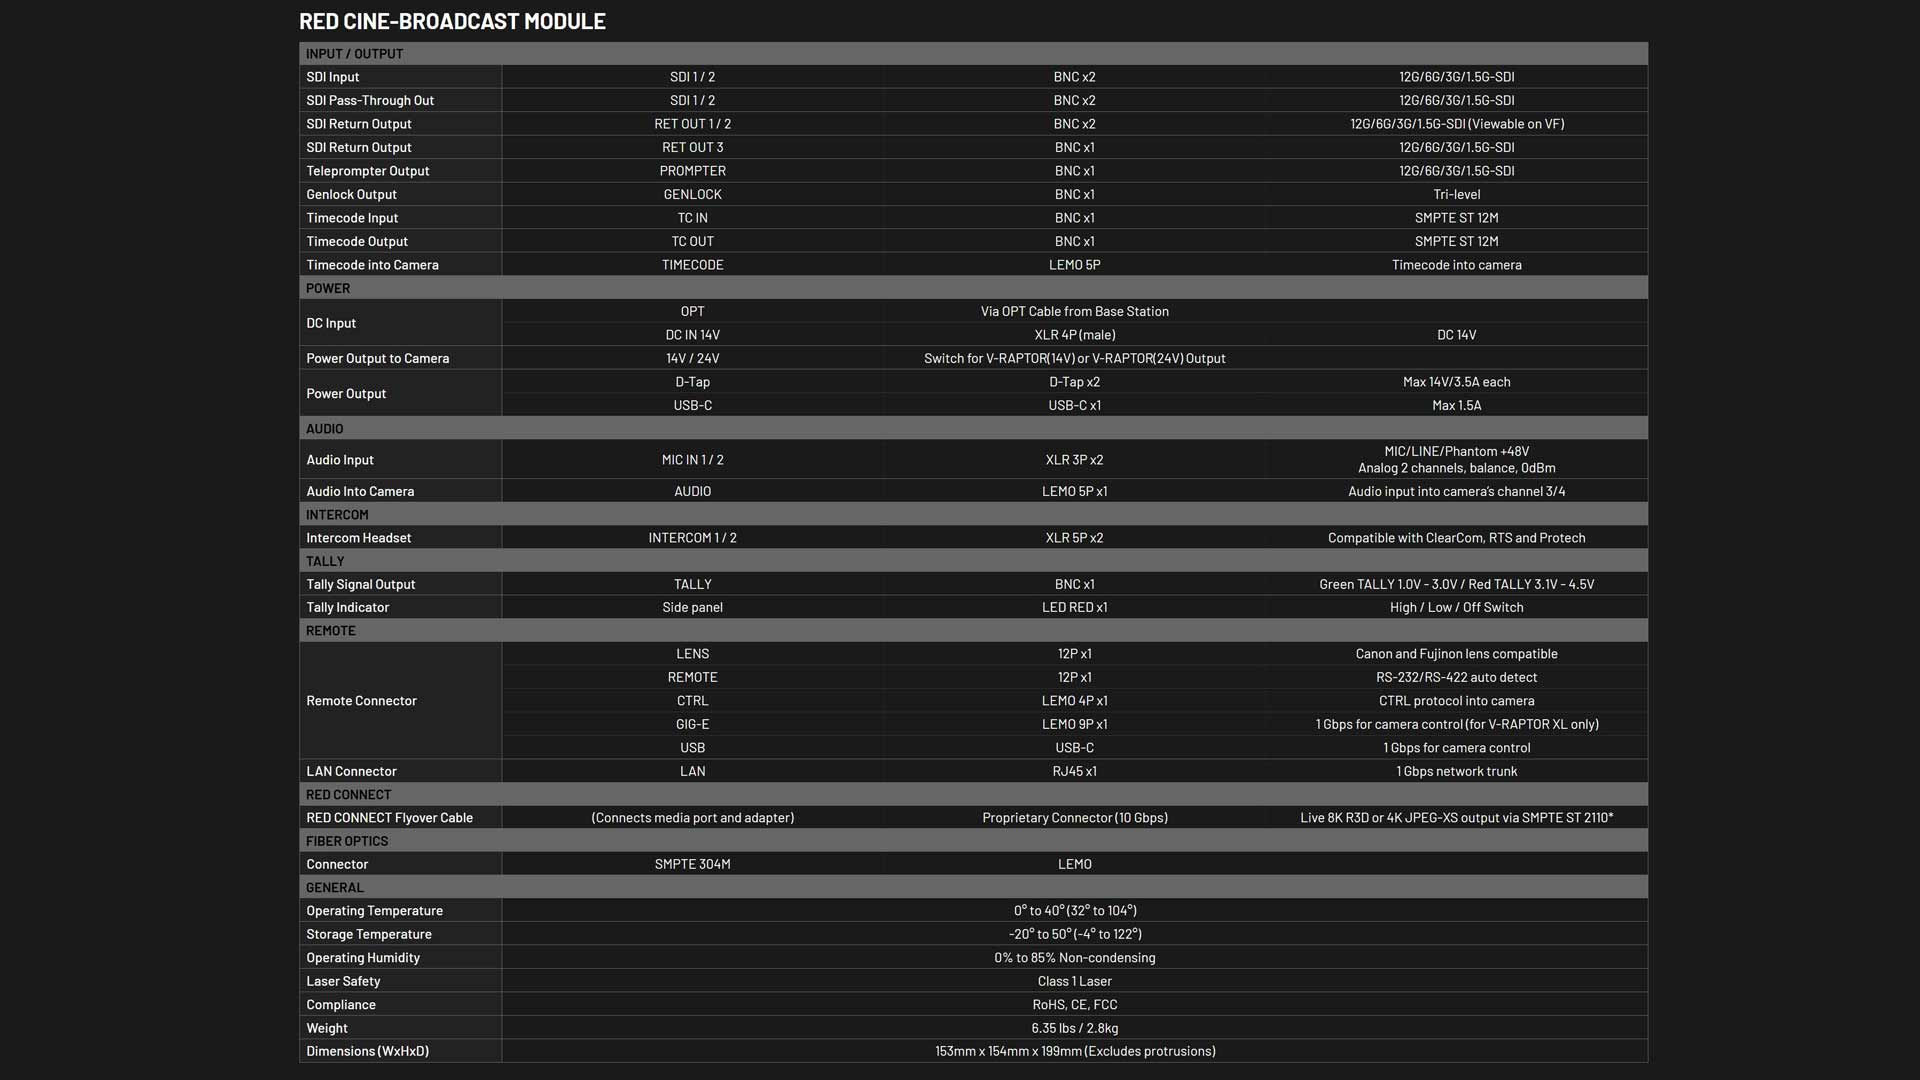The width and height of the screenshot is (1920, 1080).
Task: Select the Intercom Headset row label
Action: pyautogui.click(x=358, y=538)
